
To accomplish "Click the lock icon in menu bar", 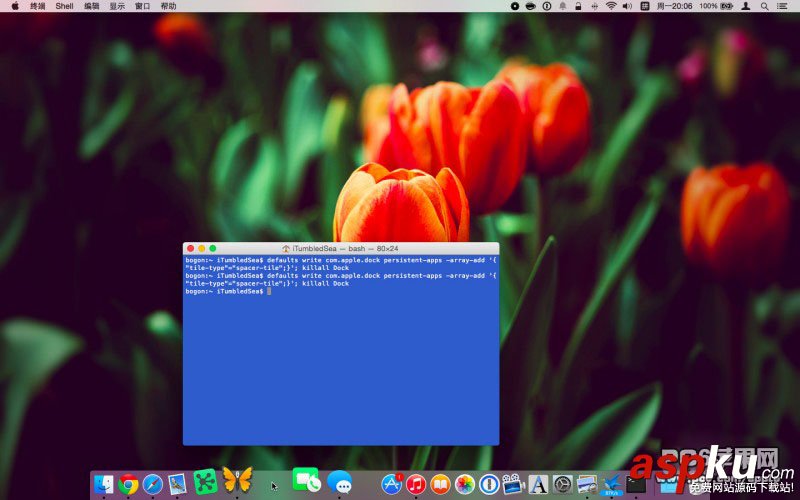I will point(578,6).
